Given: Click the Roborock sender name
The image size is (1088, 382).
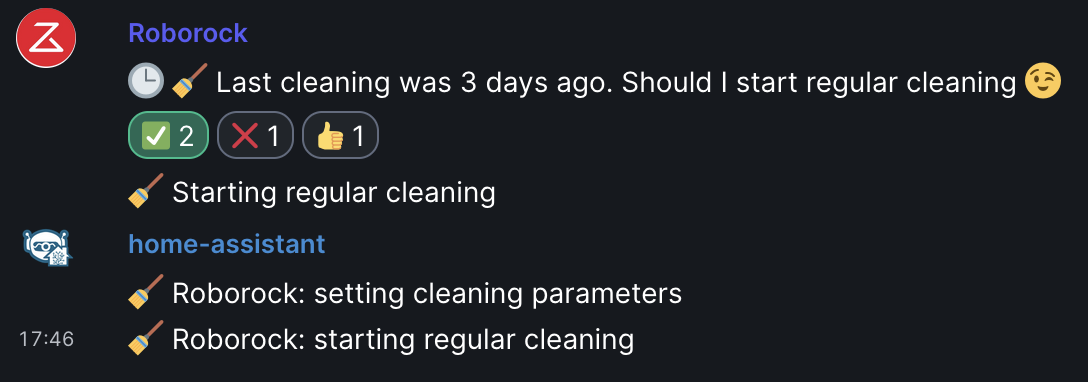Looking at the screenshot, I should [x=188, y=33].
